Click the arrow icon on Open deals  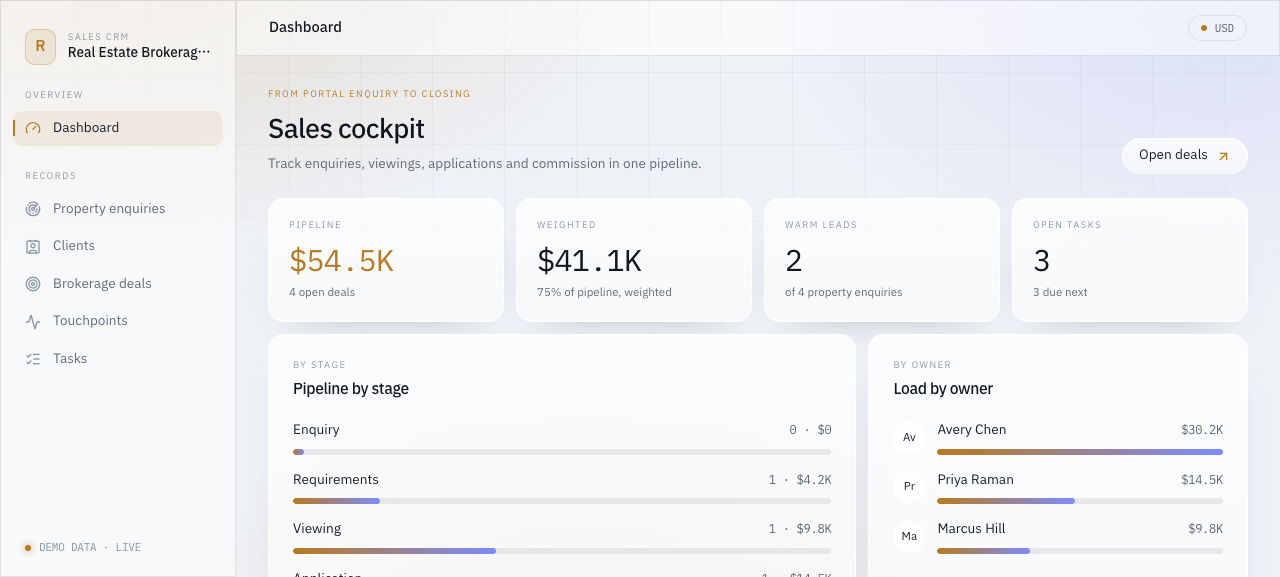click(1223, 156)
